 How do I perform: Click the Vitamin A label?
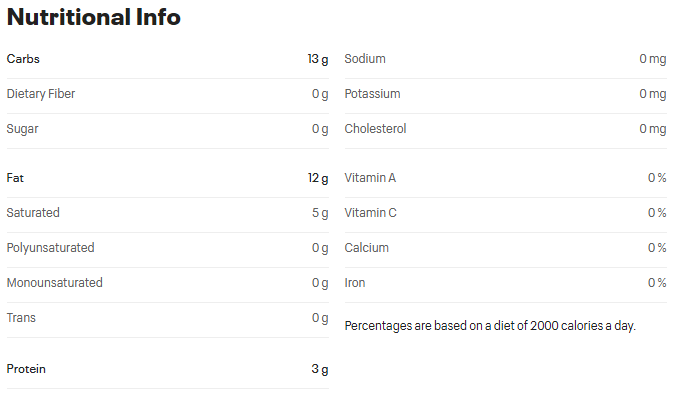point(370,178)
